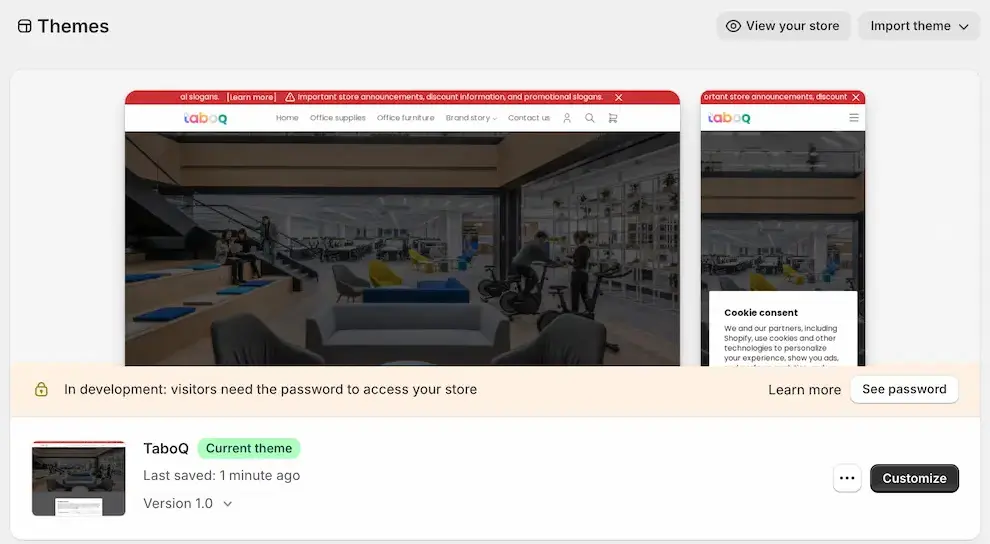Screen dimensions: 990x544
Task: Click the TaboQ logo in desktop preview
Action: (206, 118)
